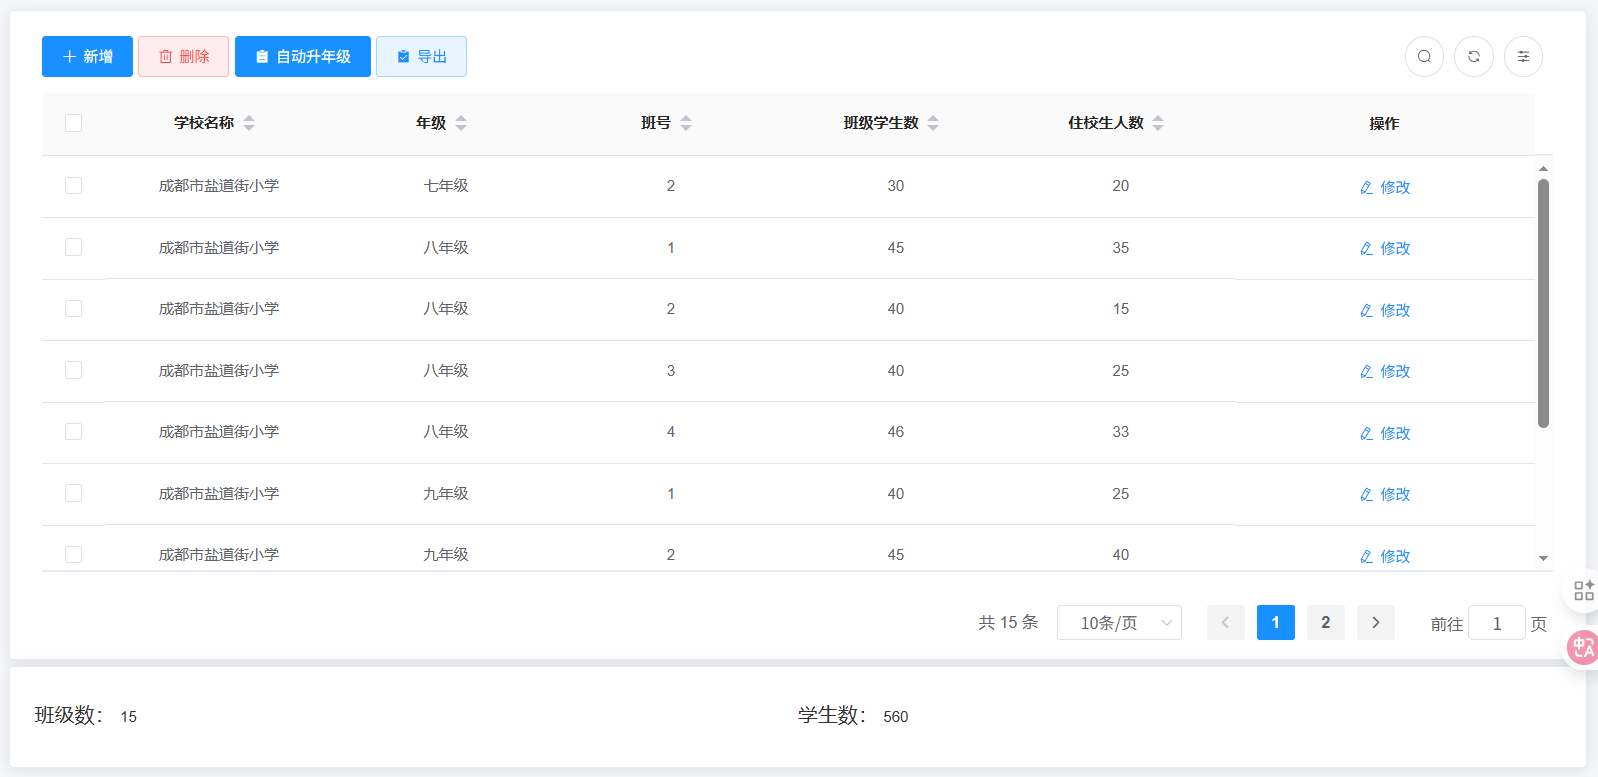Image resolution: width=1598 pixels, height=777 pixels.
Task: Click the floating grid apps icon
Action: [x=1583, y=591]
